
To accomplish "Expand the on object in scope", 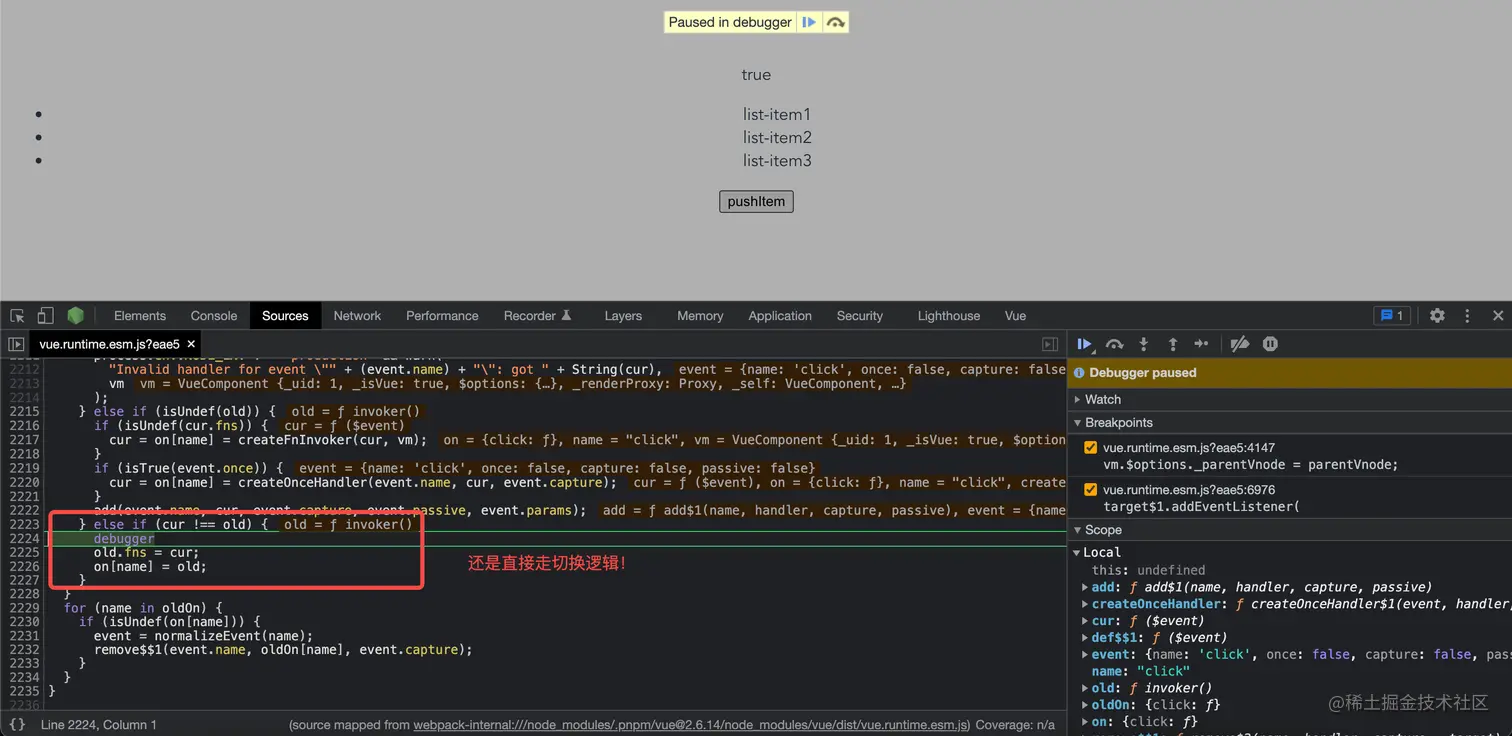I will tap(1085, 721).
